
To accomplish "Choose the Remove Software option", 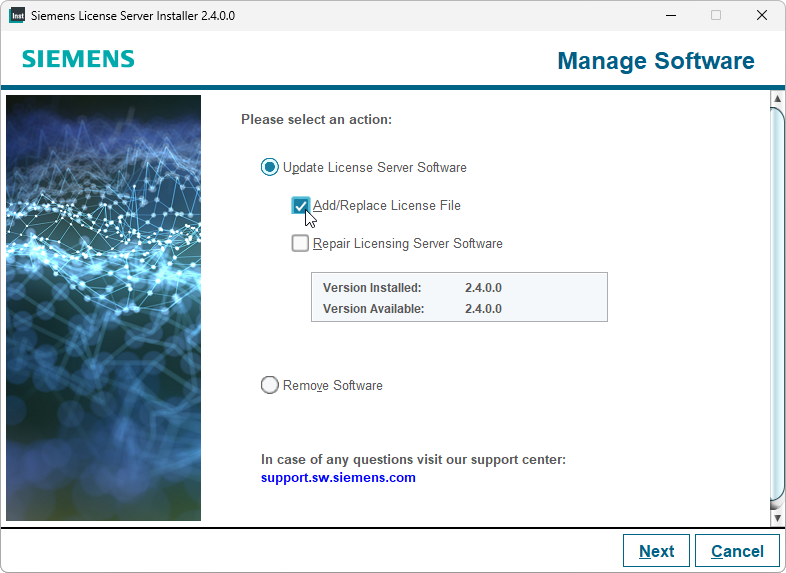I will tap(269, 385).
